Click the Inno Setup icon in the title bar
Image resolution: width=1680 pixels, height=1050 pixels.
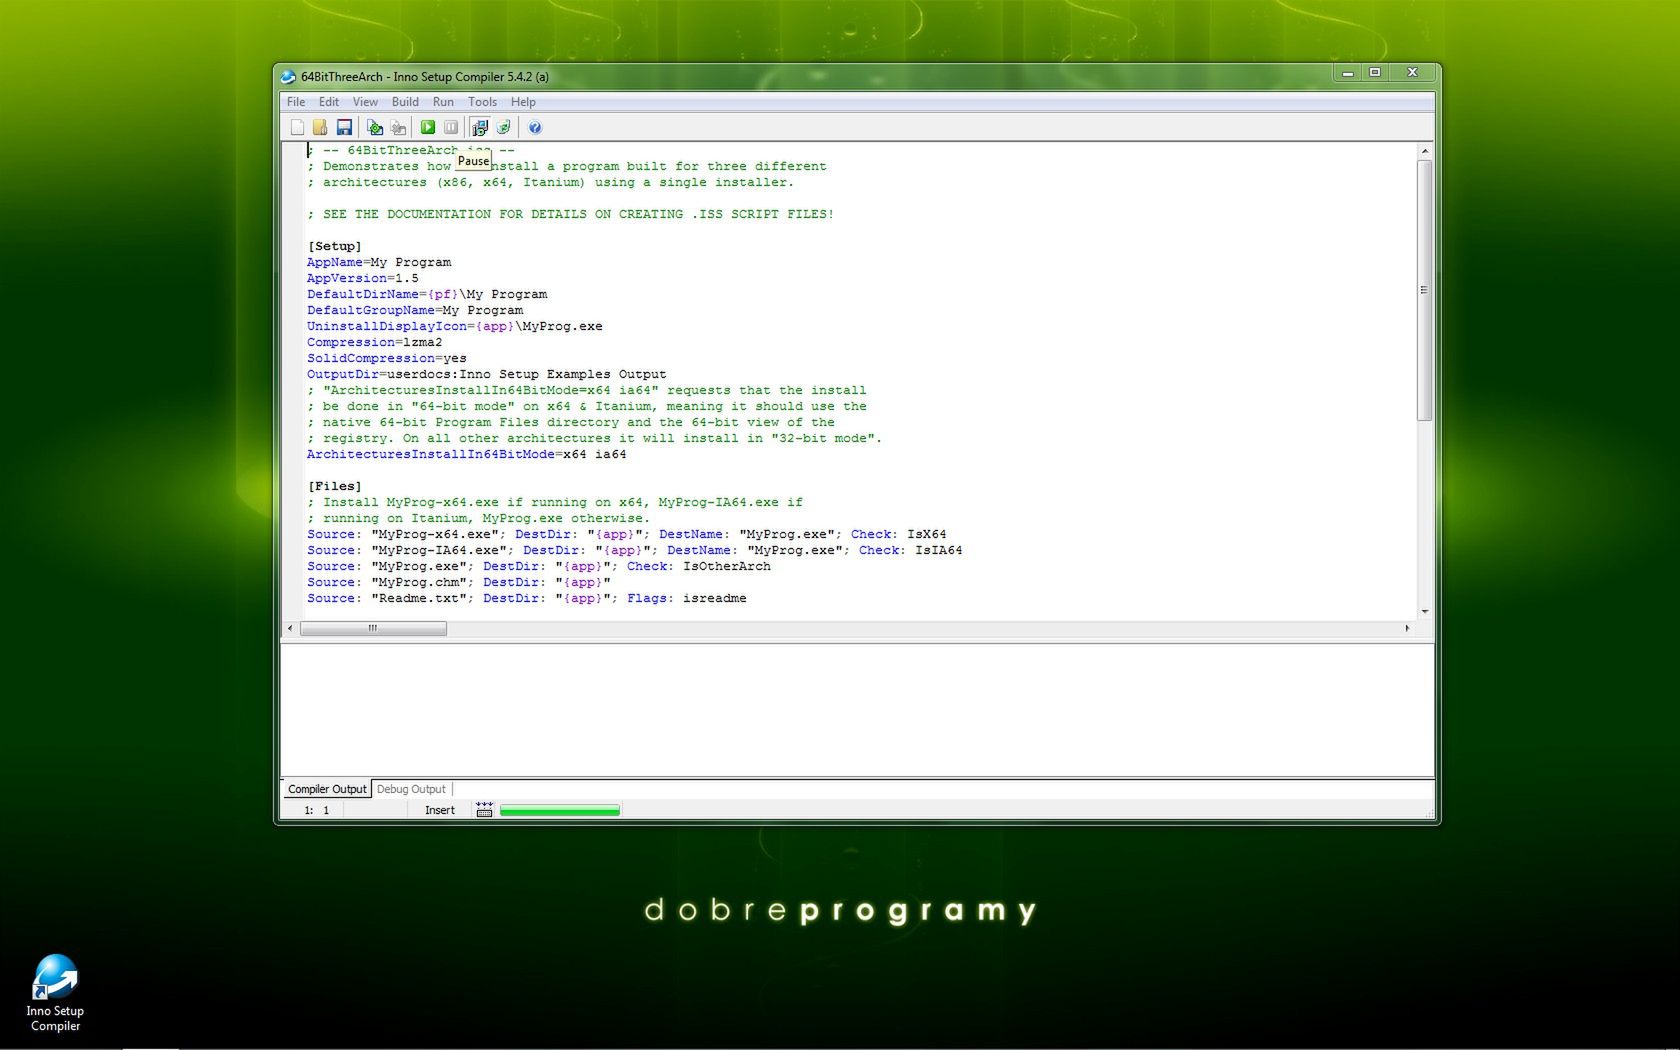point(288,77)
